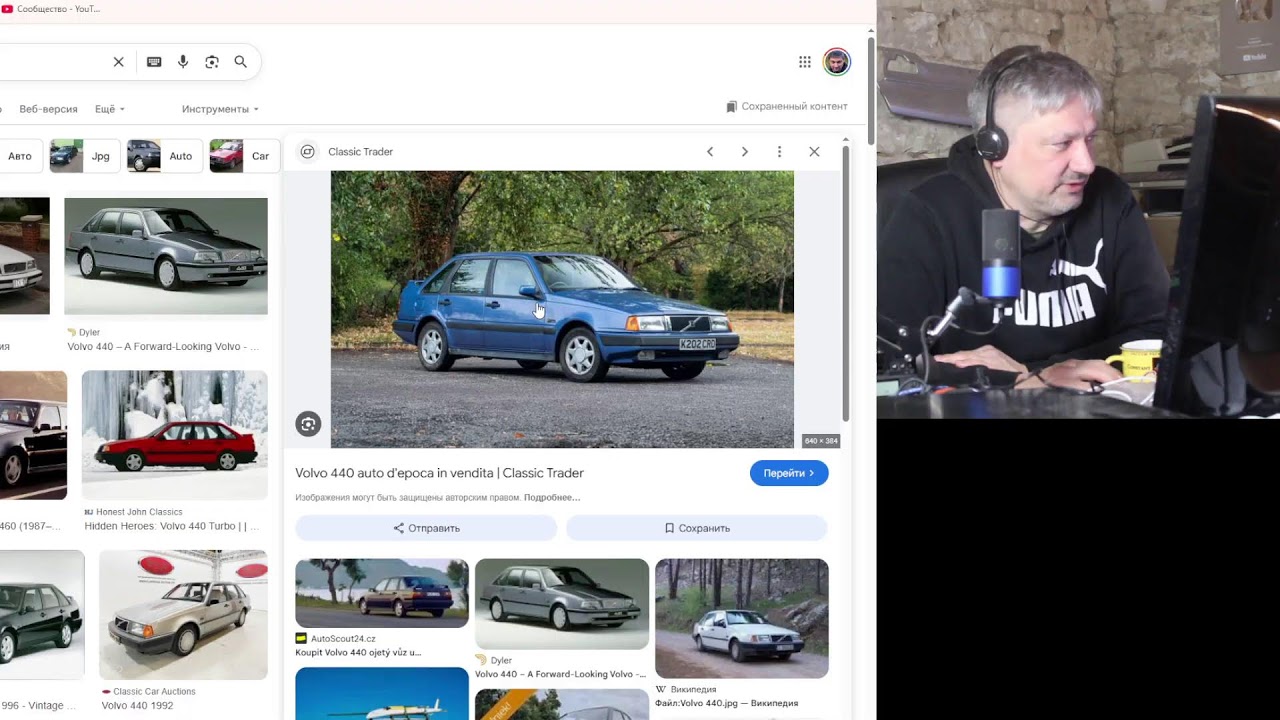Click inside the Google search input field

tap(50, 62)
